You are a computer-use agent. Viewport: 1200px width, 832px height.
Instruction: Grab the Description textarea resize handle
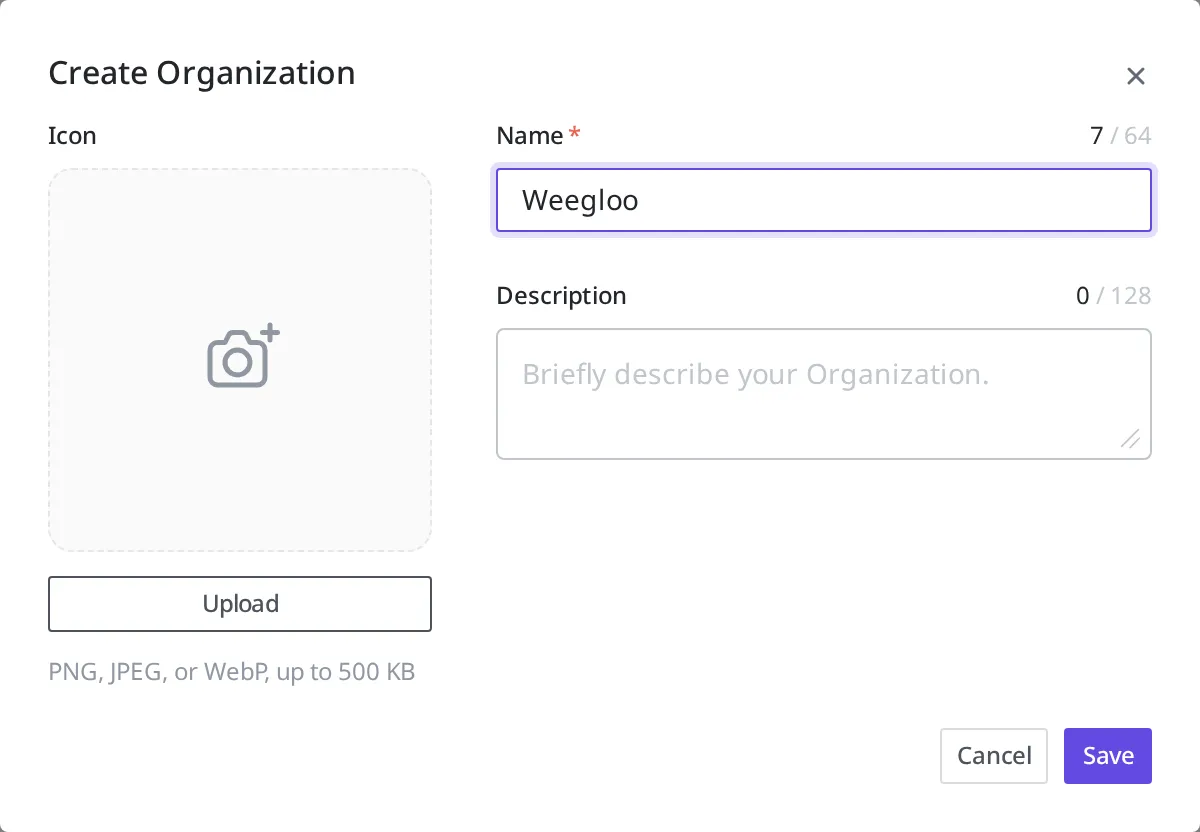tap(1130, 438)
